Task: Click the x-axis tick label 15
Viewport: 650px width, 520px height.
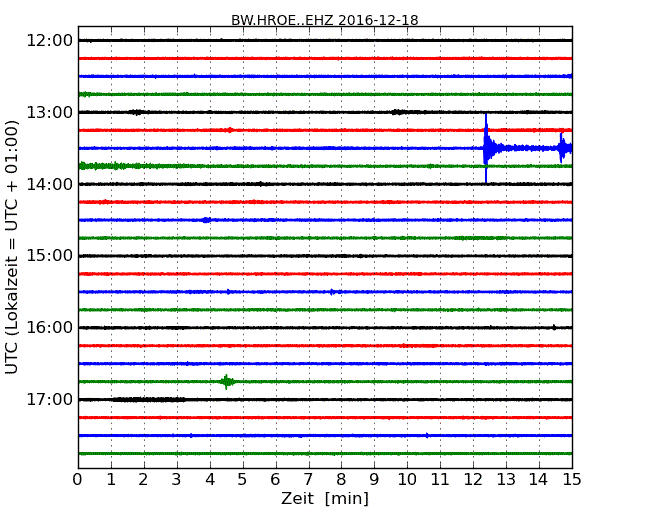Action: coord(572,480)
